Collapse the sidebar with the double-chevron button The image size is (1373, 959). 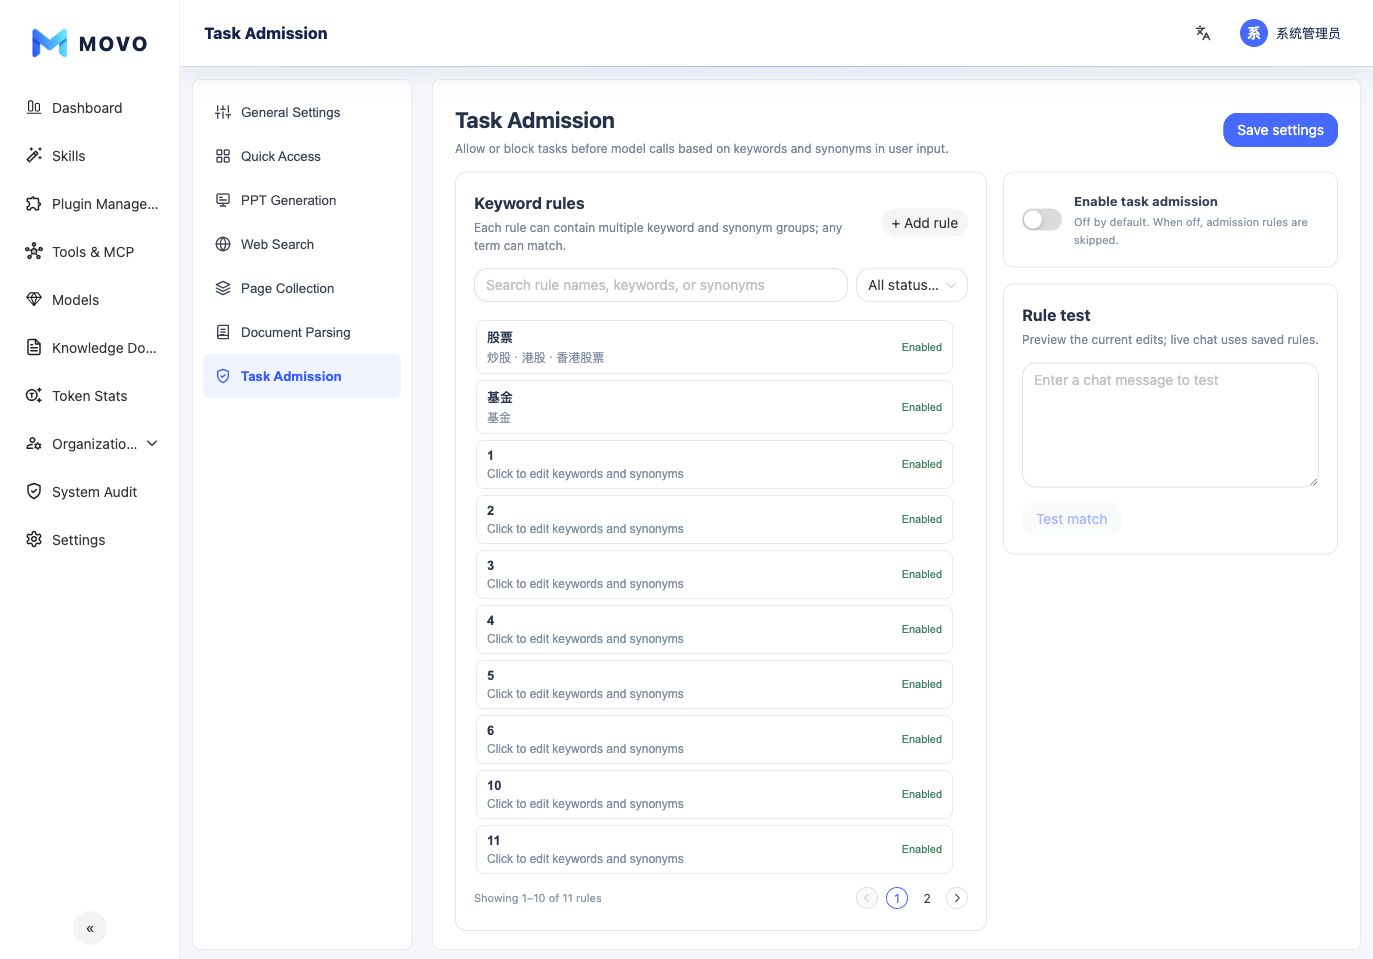[90, 928]
